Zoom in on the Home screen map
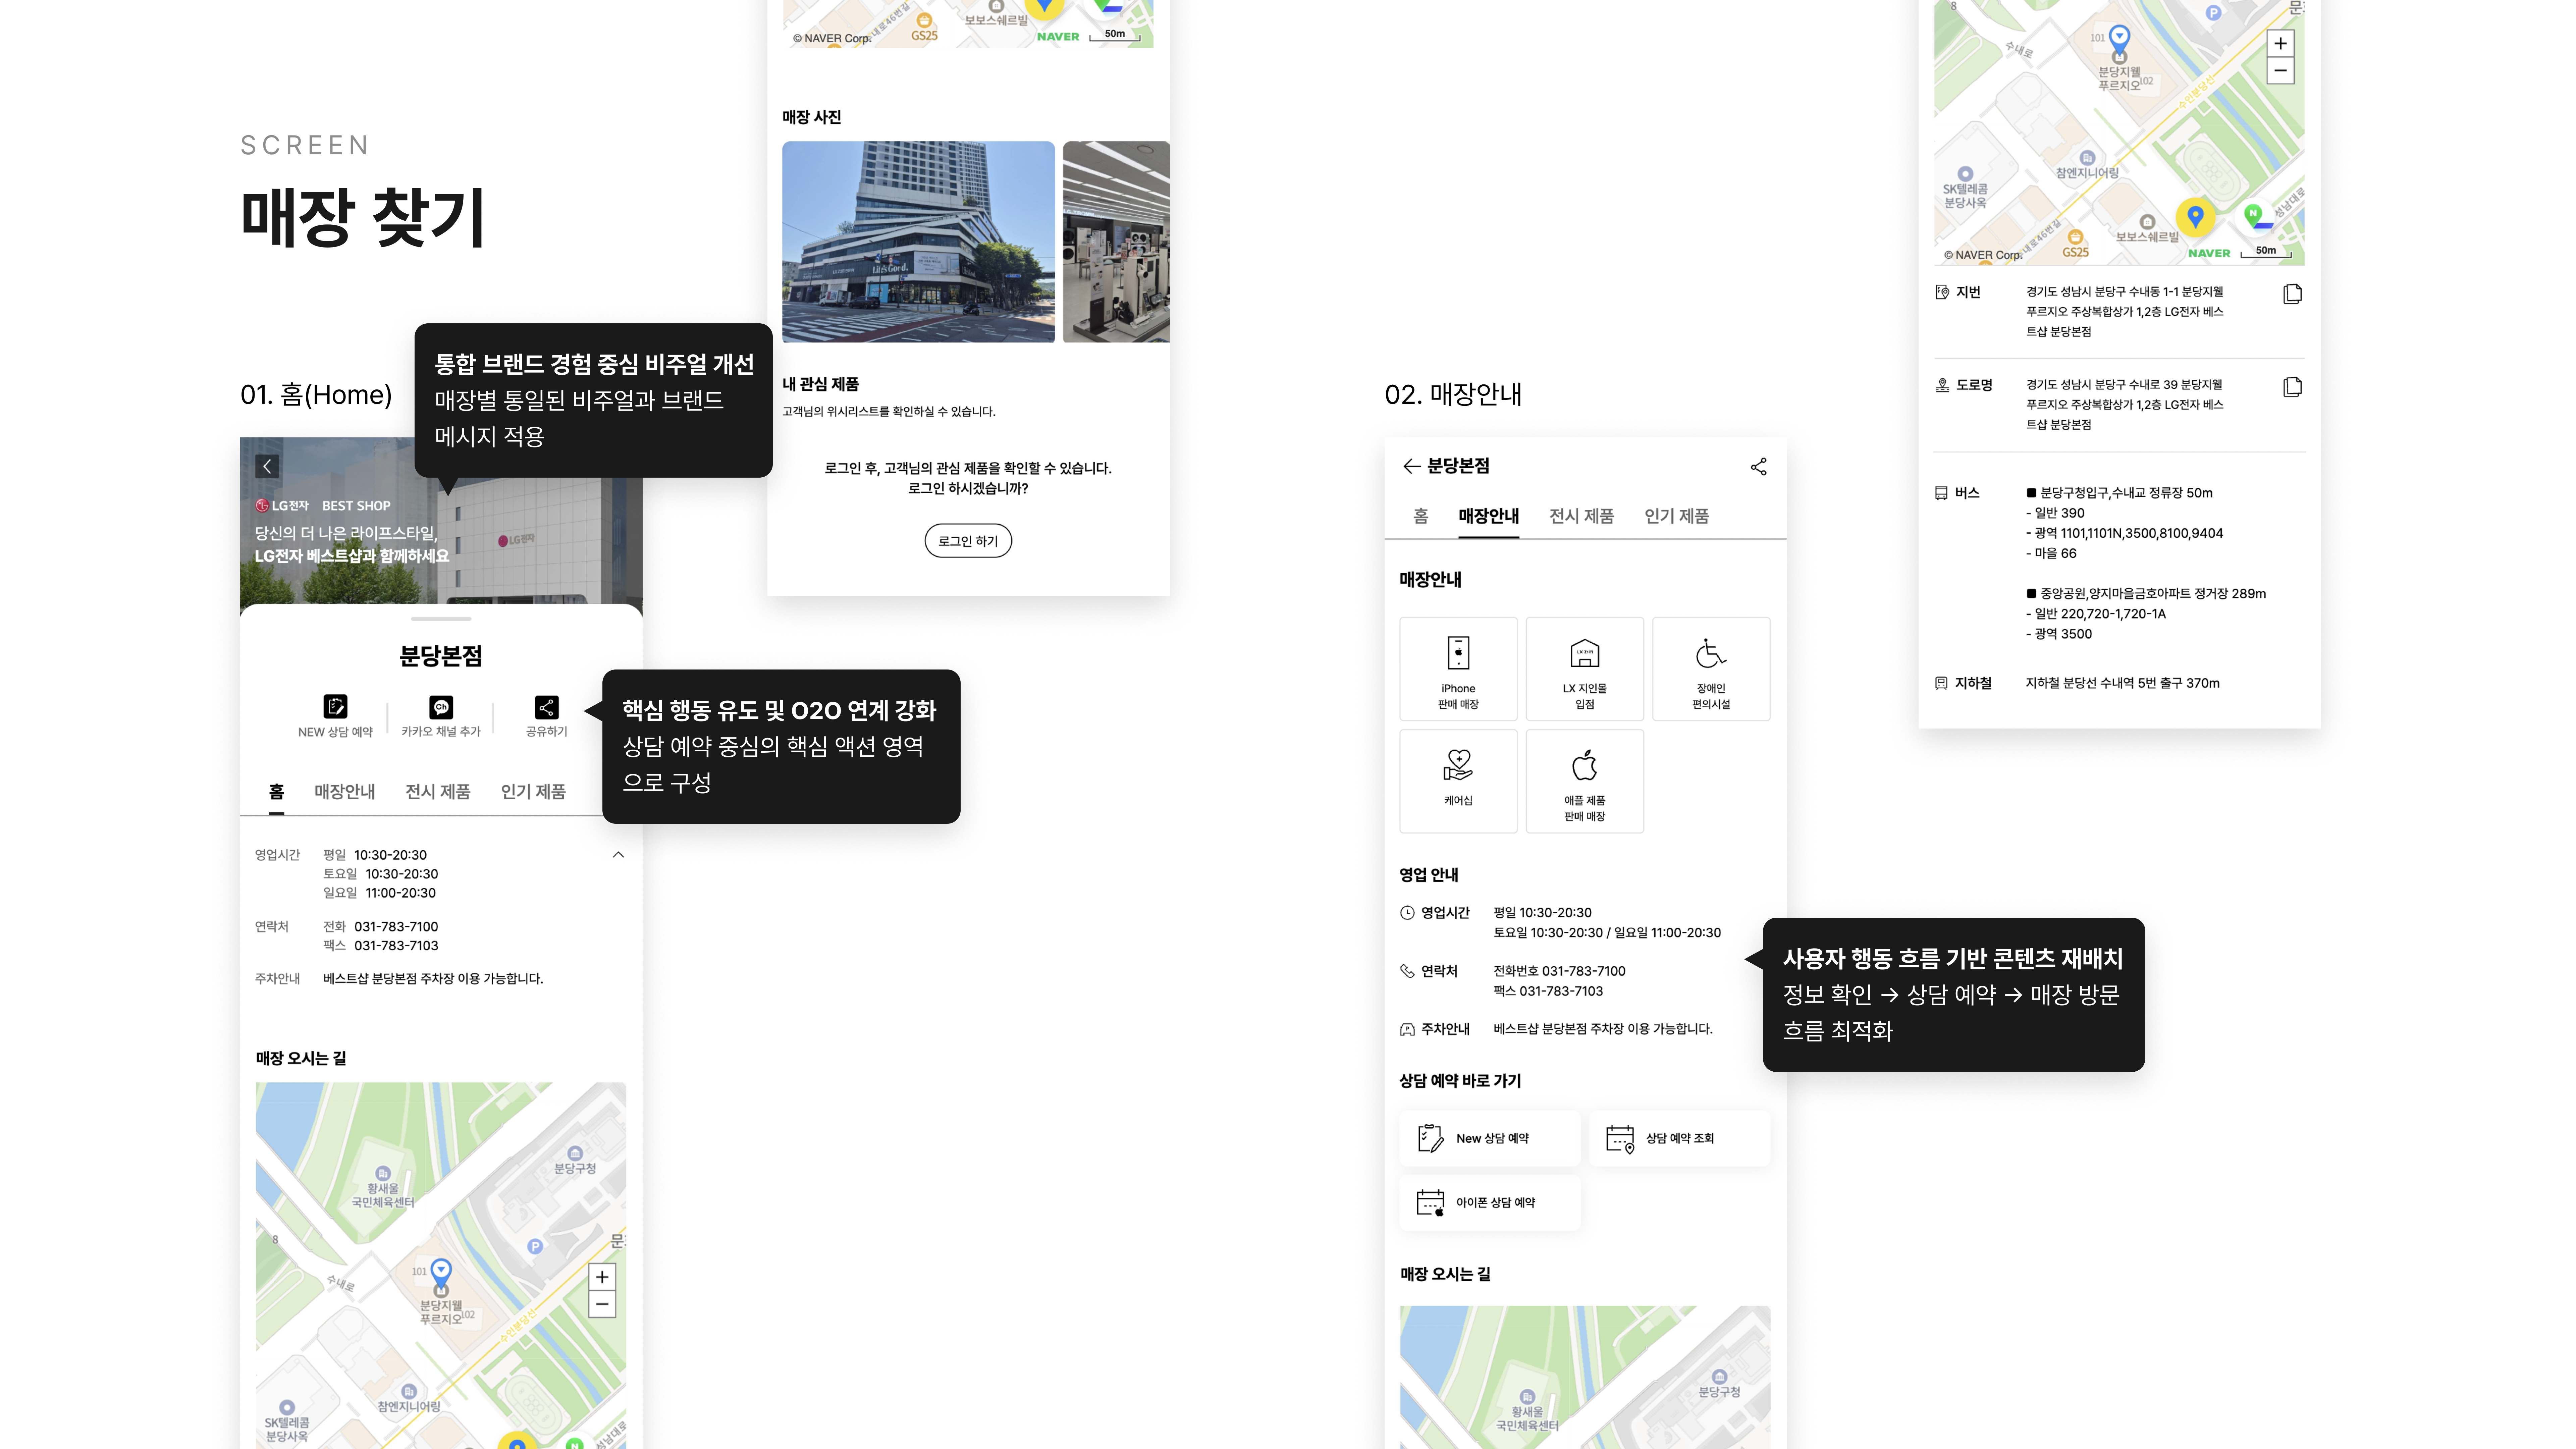2576x1449 pixels. pyautogui.click(x=602, y=1277)
